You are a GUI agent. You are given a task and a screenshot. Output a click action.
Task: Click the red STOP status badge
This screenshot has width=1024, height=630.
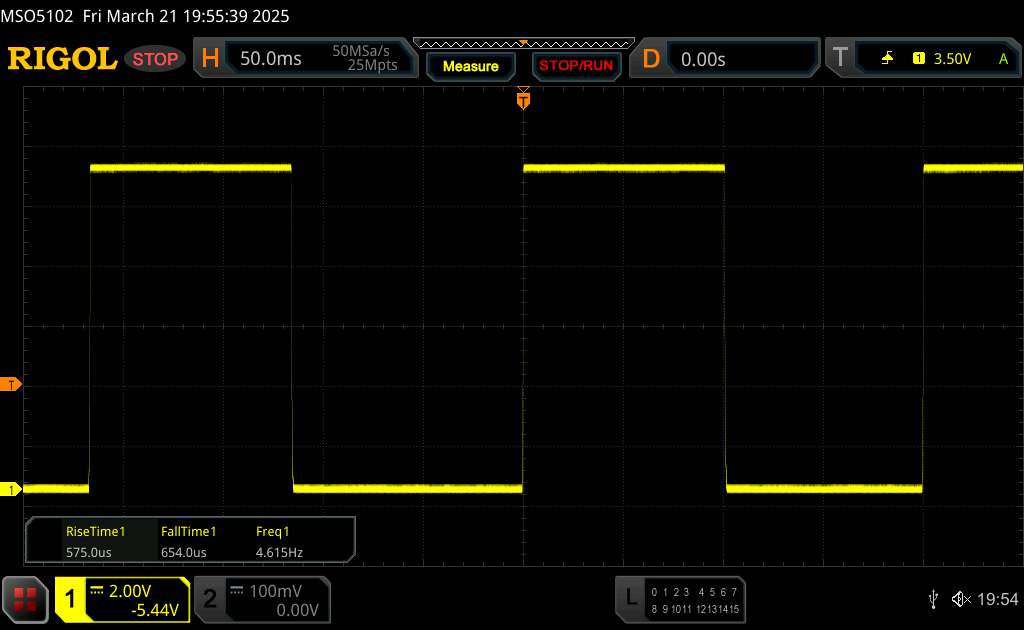click(x=156, y=59)
